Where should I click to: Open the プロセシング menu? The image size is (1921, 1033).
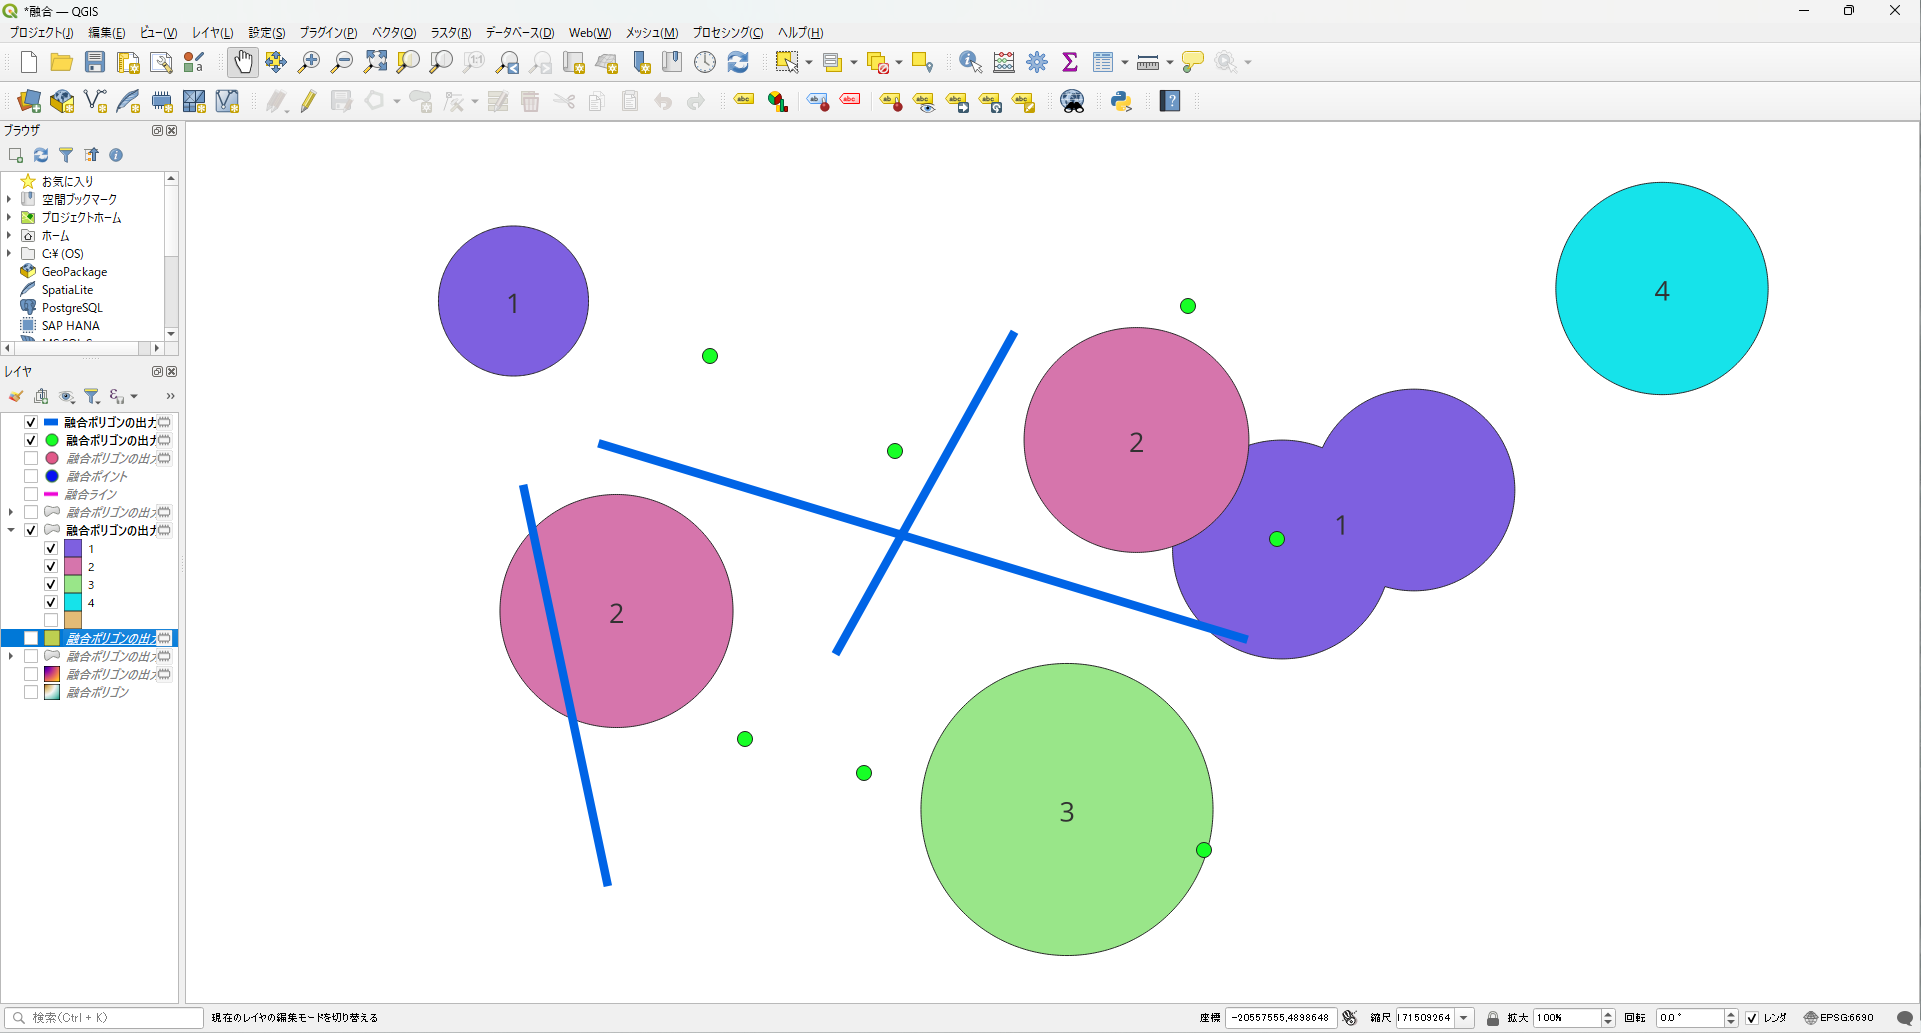[x=727, y=33]
